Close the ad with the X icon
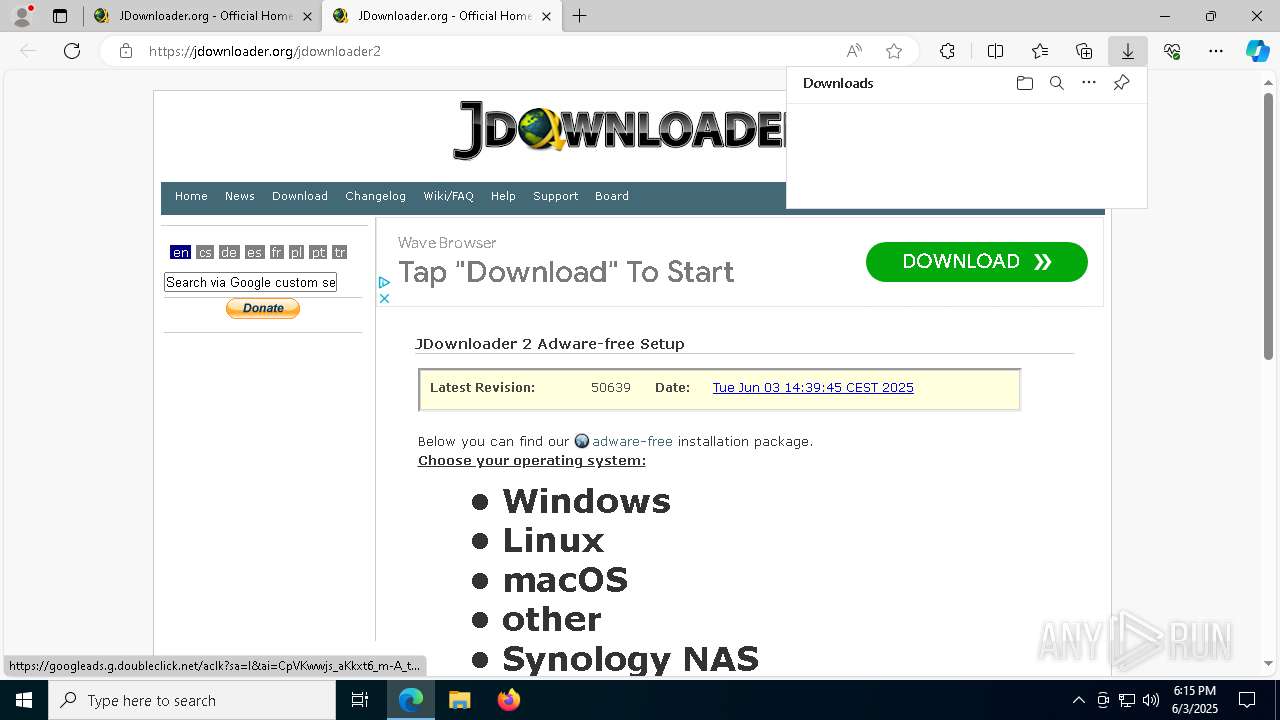The width and height of the screenshot is (1280, 720). tap(384, 298)
